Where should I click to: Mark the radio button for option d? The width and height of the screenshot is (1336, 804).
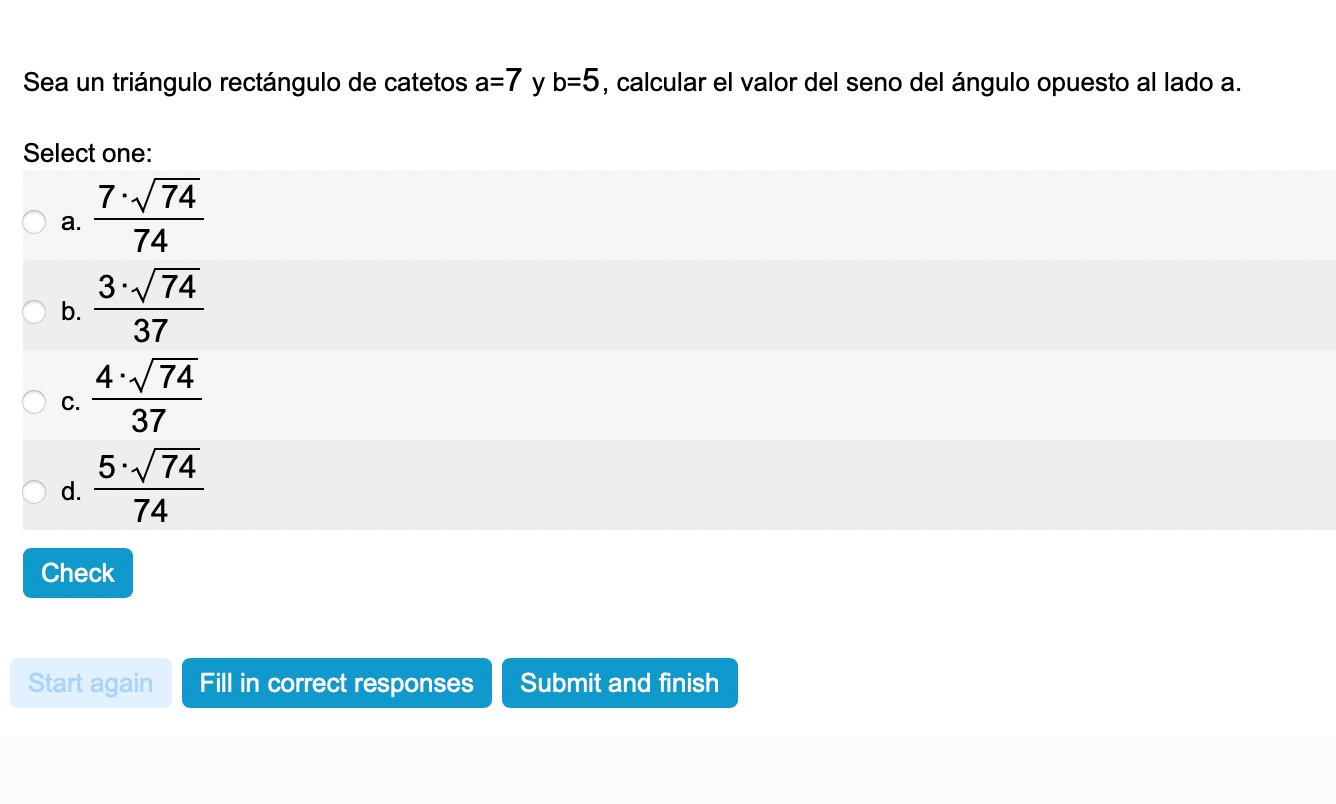point(35,492)
